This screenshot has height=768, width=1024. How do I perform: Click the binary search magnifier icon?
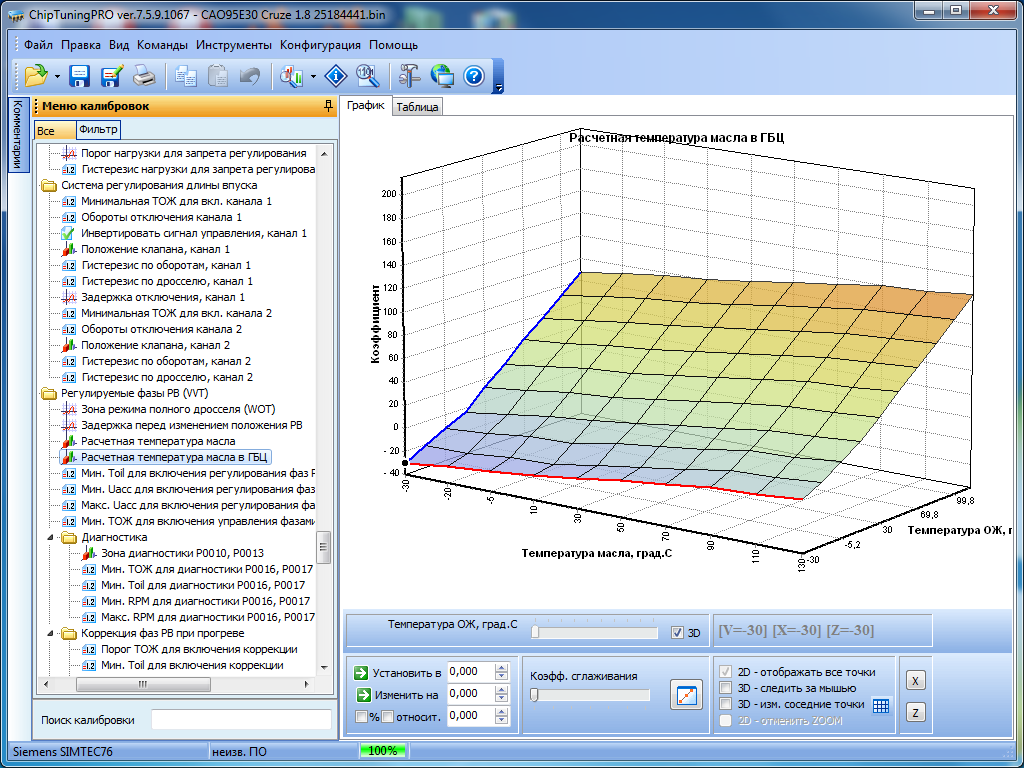(367, 75)
